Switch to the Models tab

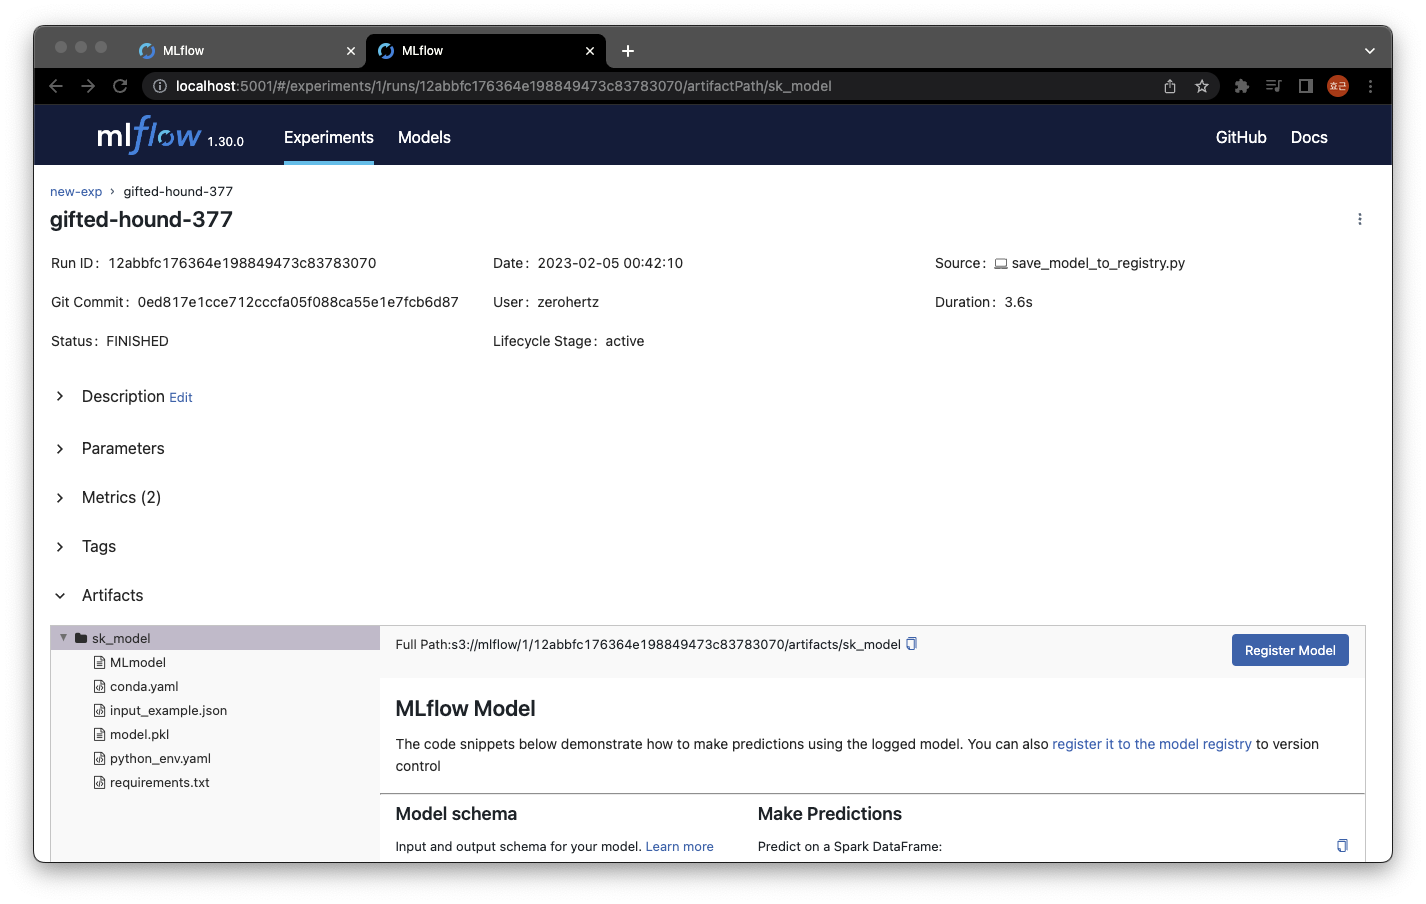(424, 137)
